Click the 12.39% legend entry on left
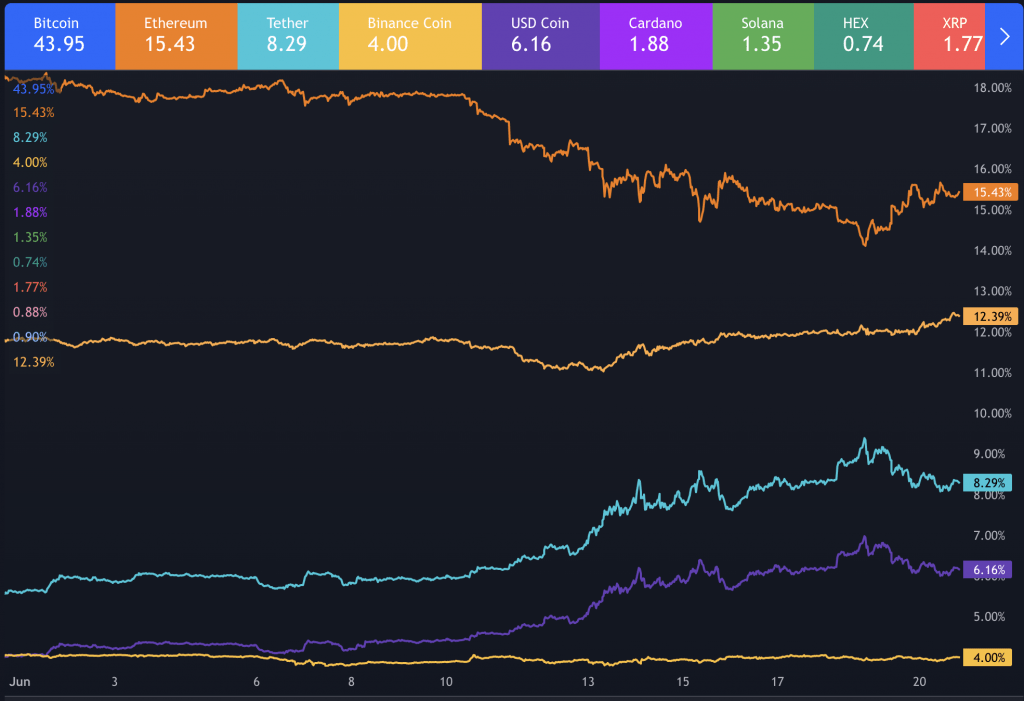The height and width of the screenshot is (701, 1024). tap(34, 362)
